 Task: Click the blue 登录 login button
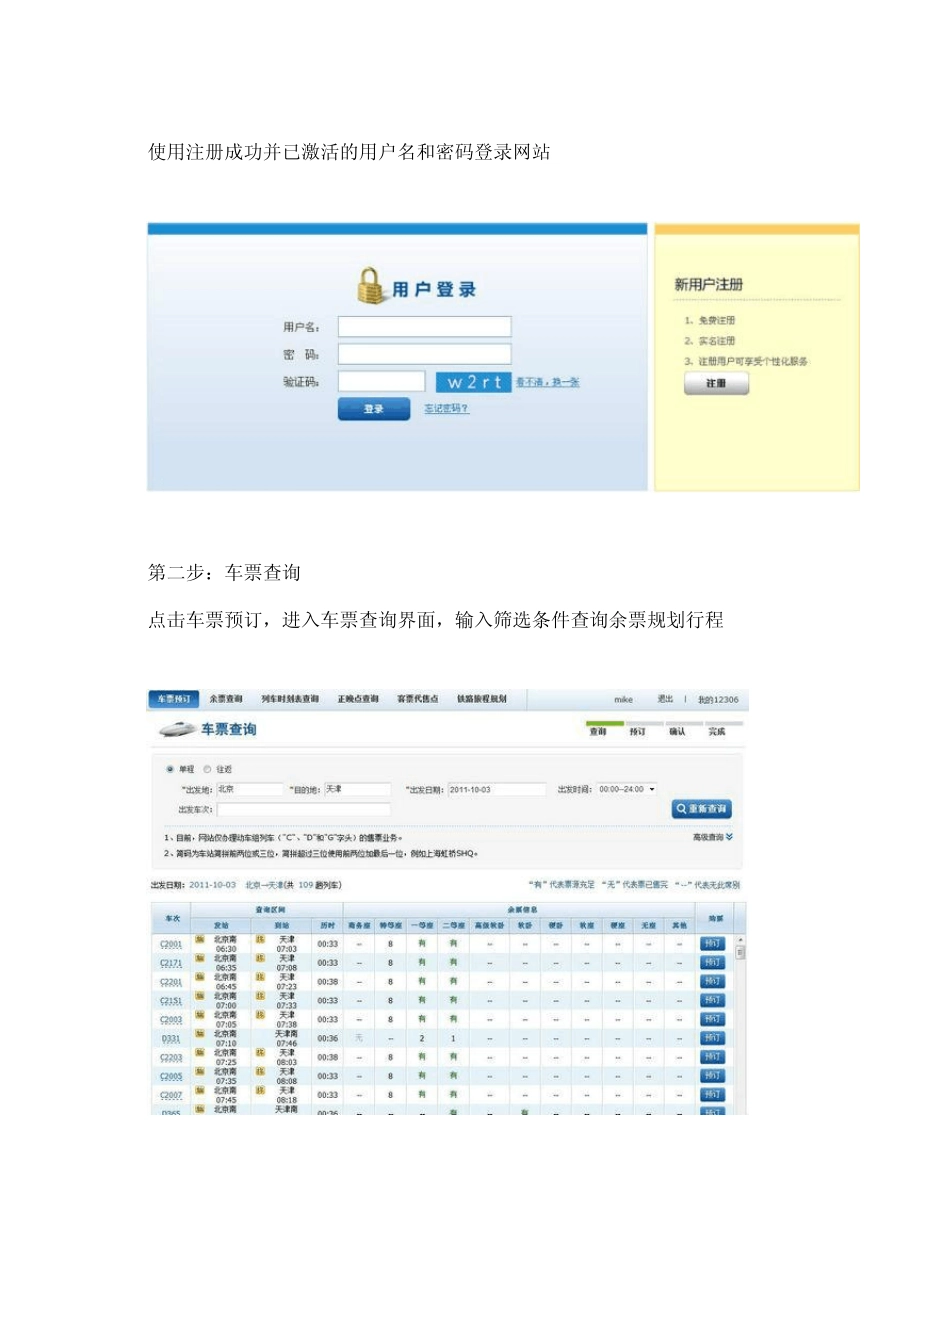click(x=374, y=408)
